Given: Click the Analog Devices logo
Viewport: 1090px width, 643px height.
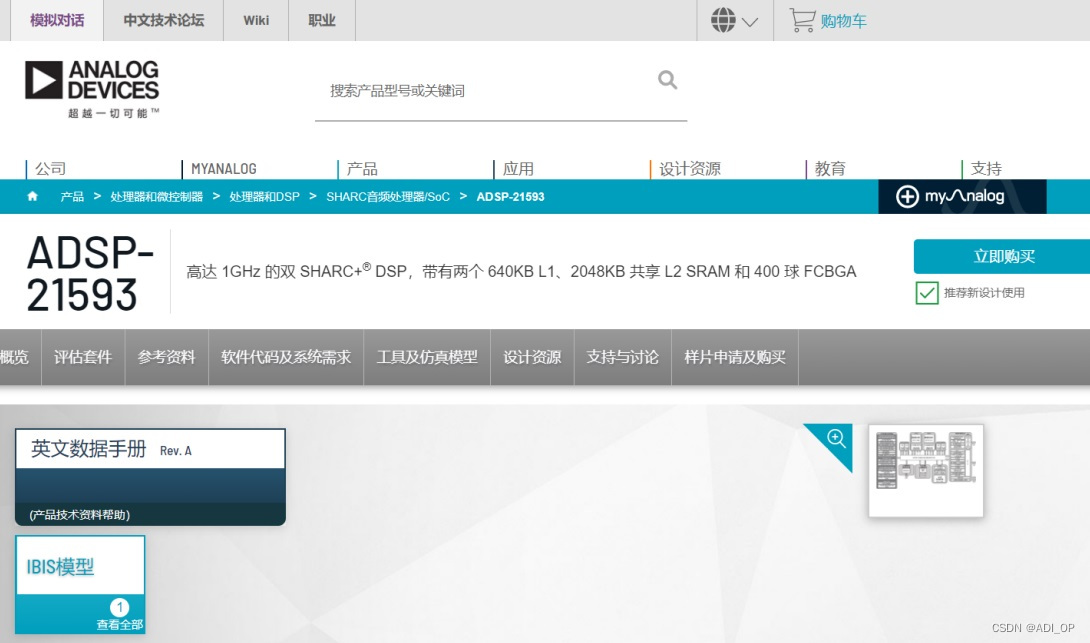Looking at the screenshot, I should [x=92, y=89].
